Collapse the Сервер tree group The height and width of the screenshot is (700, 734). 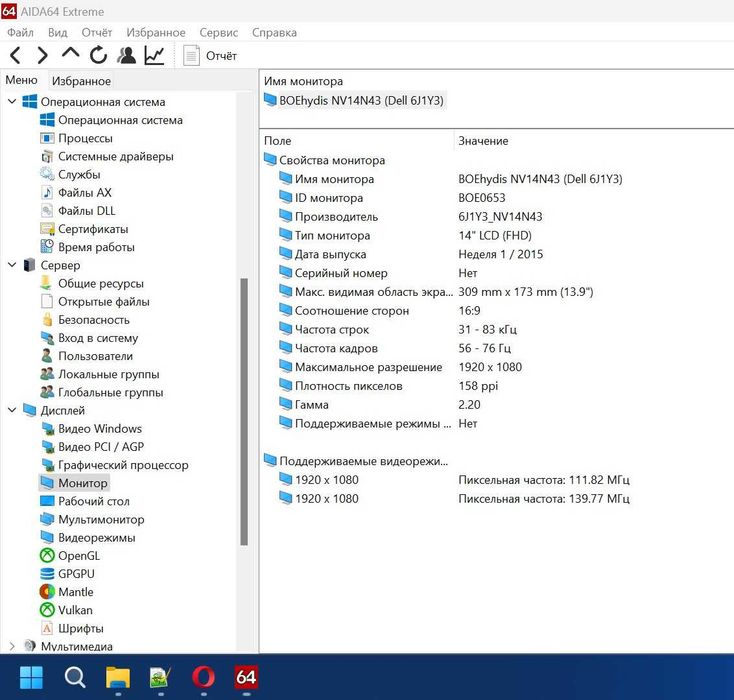tap(12, 265)
